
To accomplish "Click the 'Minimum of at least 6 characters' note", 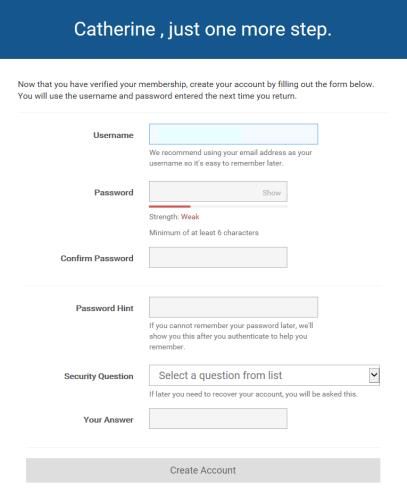I will (x=204, y=233).
